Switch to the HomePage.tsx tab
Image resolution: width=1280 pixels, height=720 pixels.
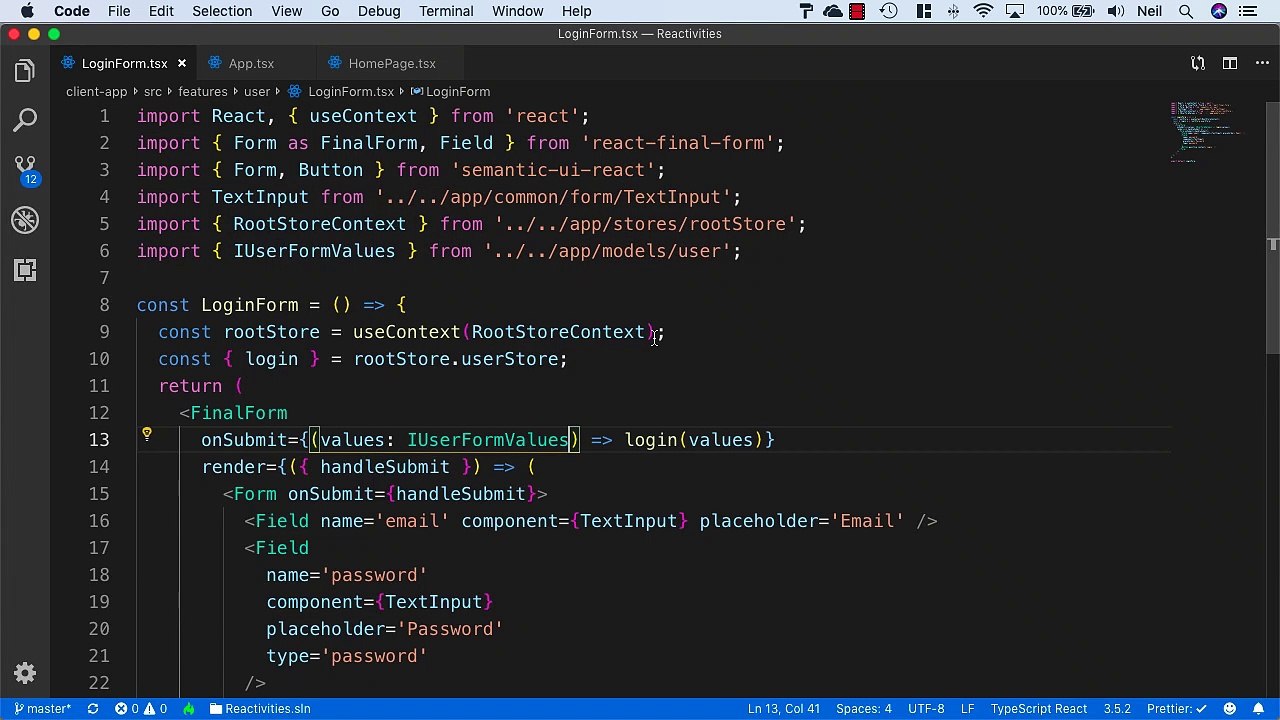click(x=392, y=63)
